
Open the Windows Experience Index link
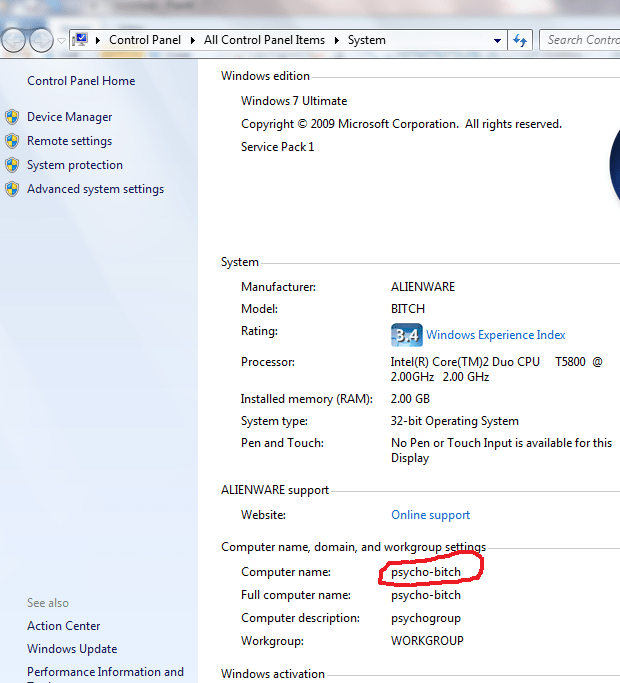pos(495,335)
